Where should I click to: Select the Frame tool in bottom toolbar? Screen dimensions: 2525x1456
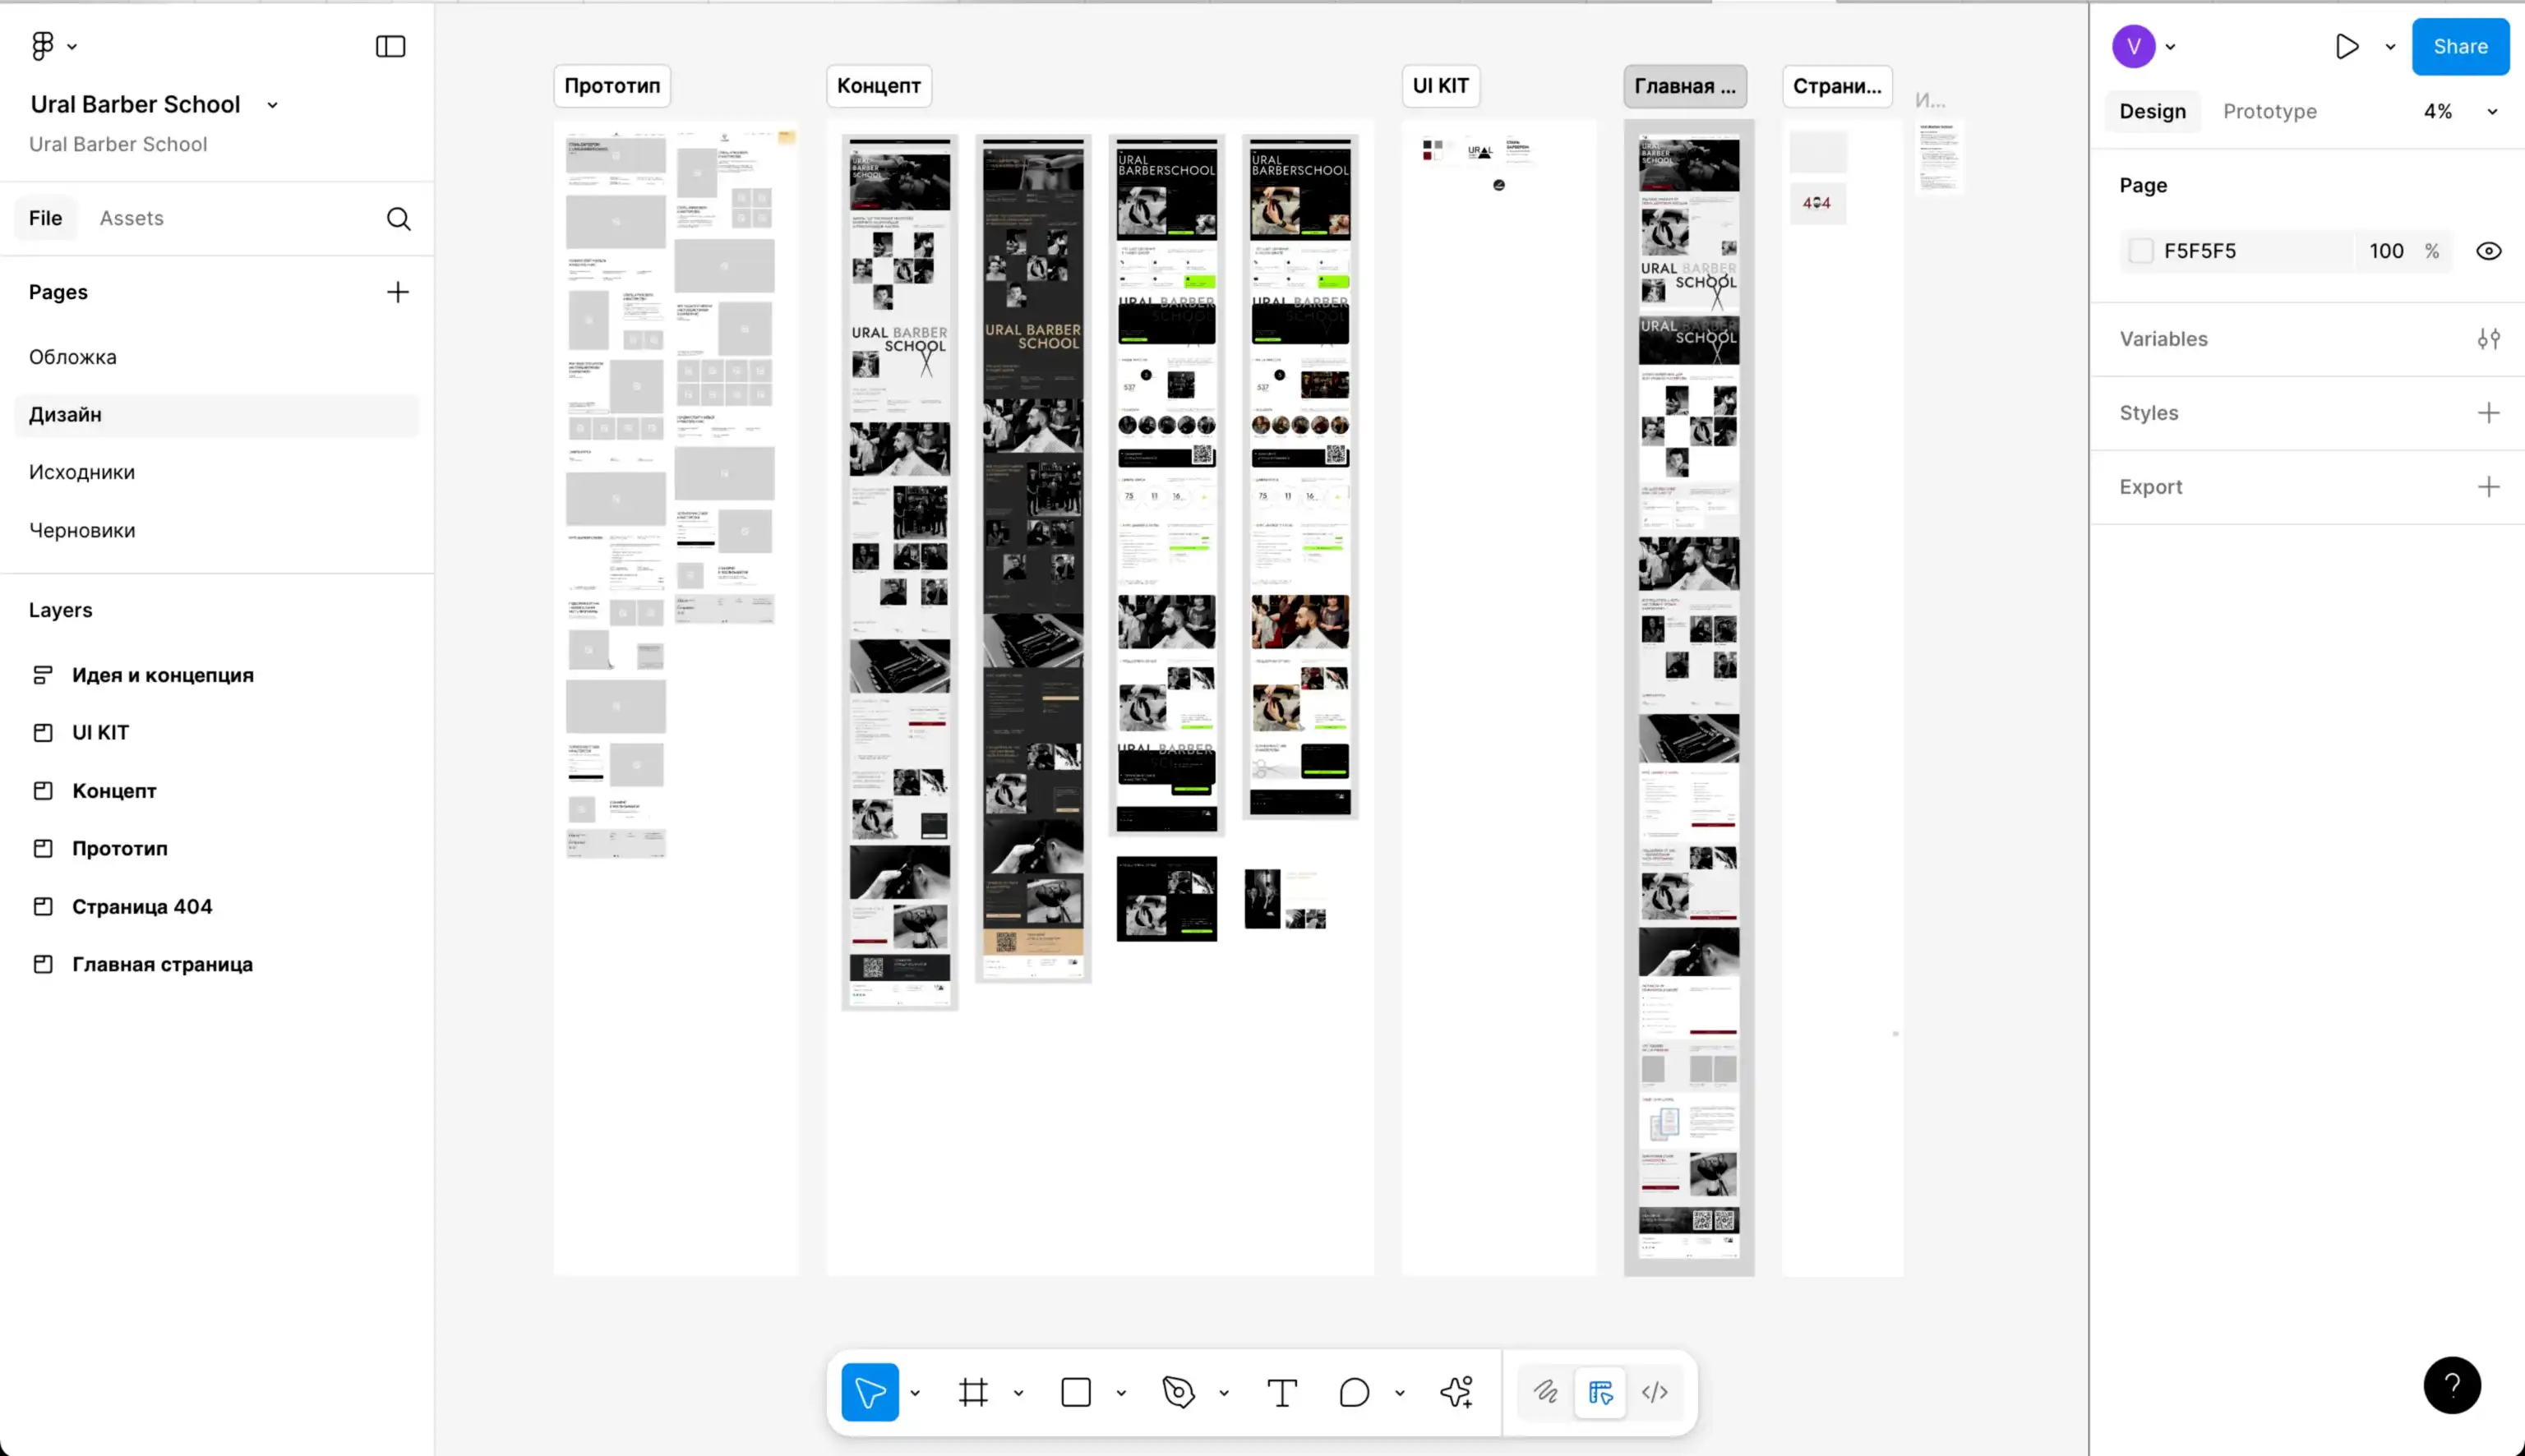coord(973,1392)
